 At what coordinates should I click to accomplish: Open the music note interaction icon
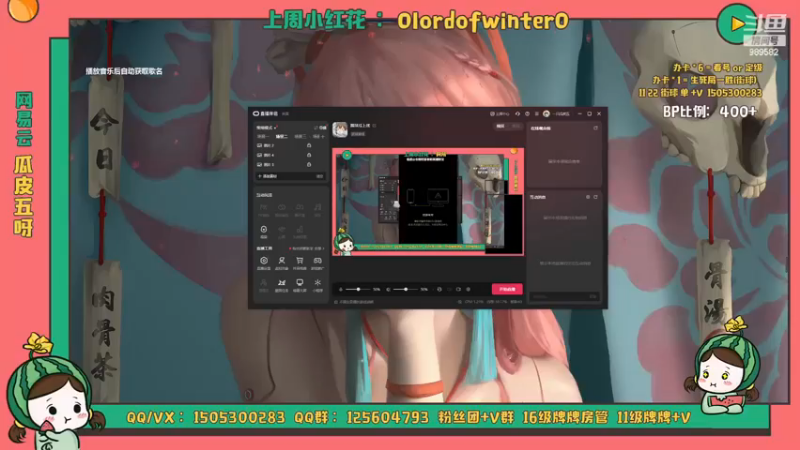pos(317,209)
